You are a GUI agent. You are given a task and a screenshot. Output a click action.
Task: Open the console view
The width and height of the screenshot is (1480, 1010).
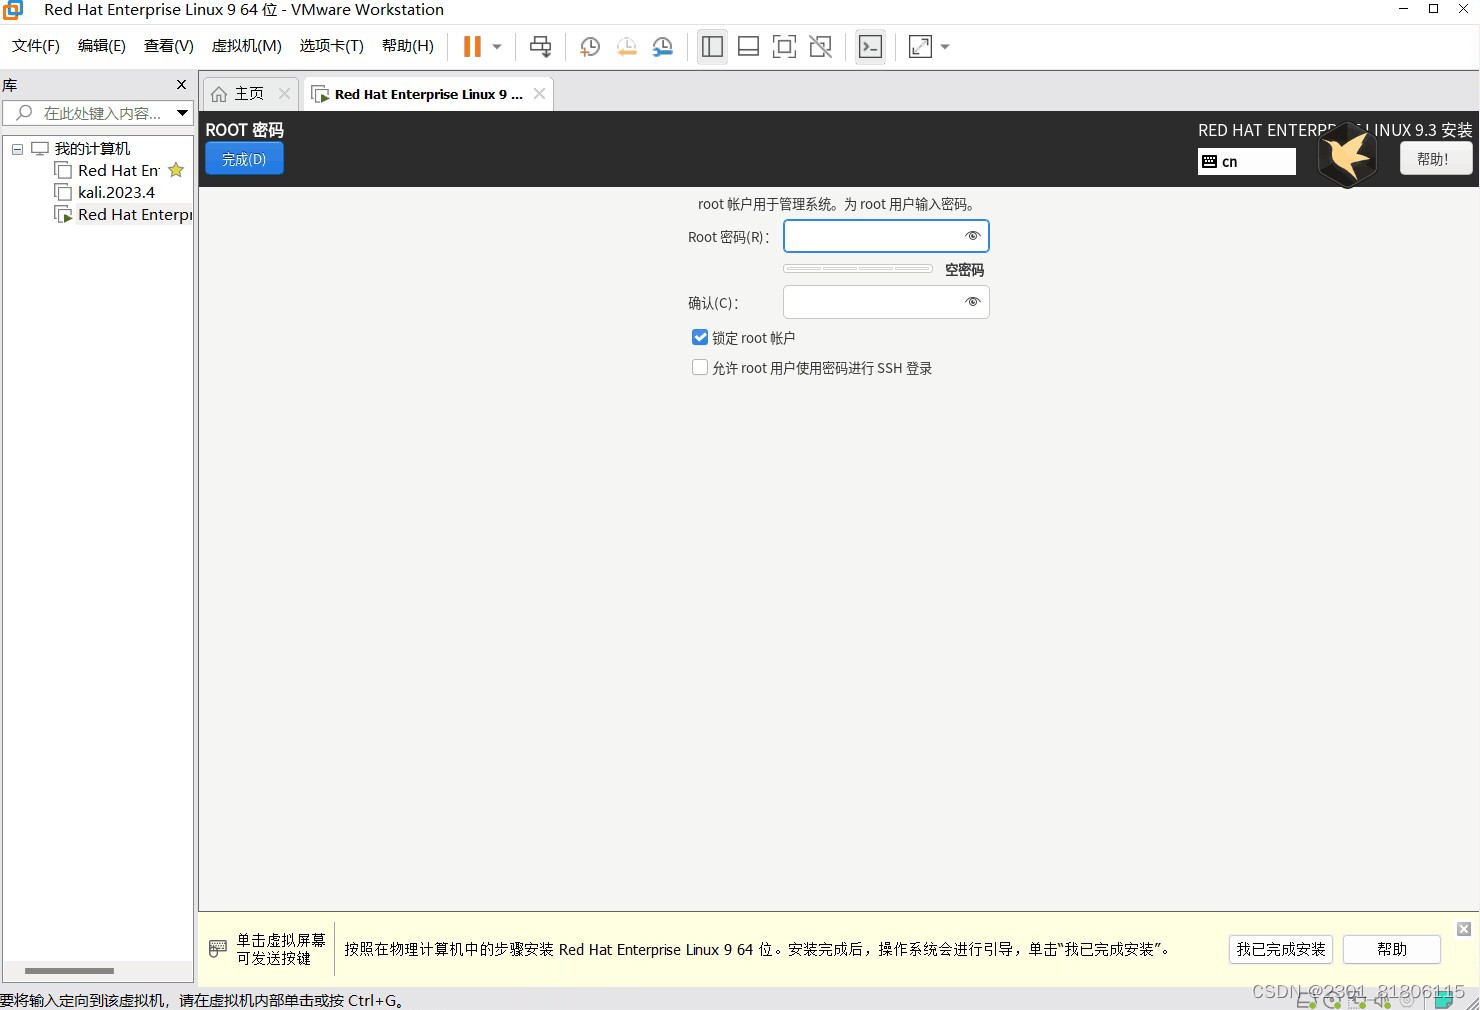click(x=870, y=46)
